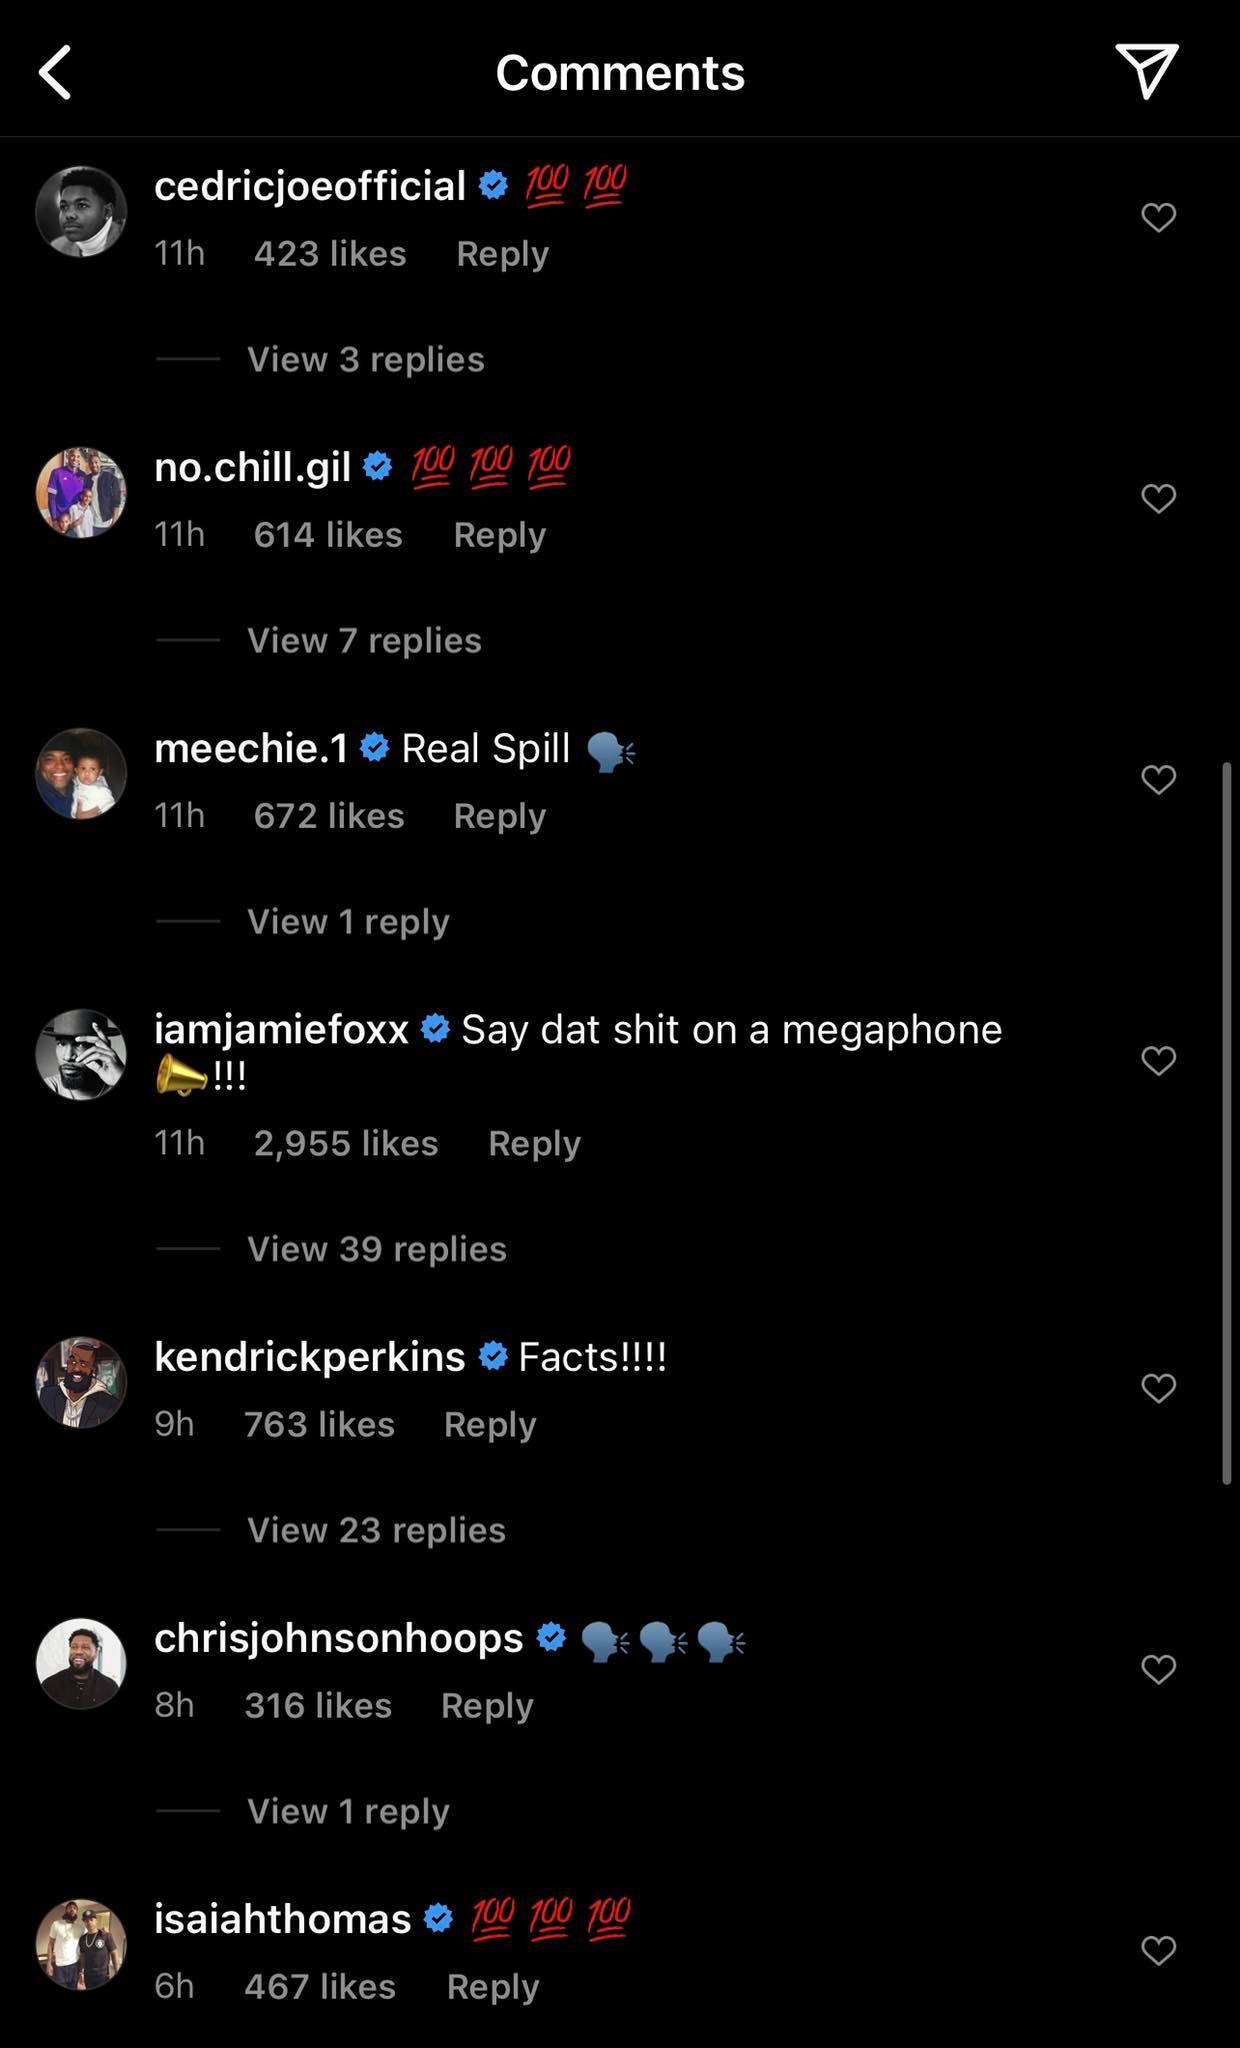Like cedricjoeofficial's comment with the heart

[x=1158, y=217]
